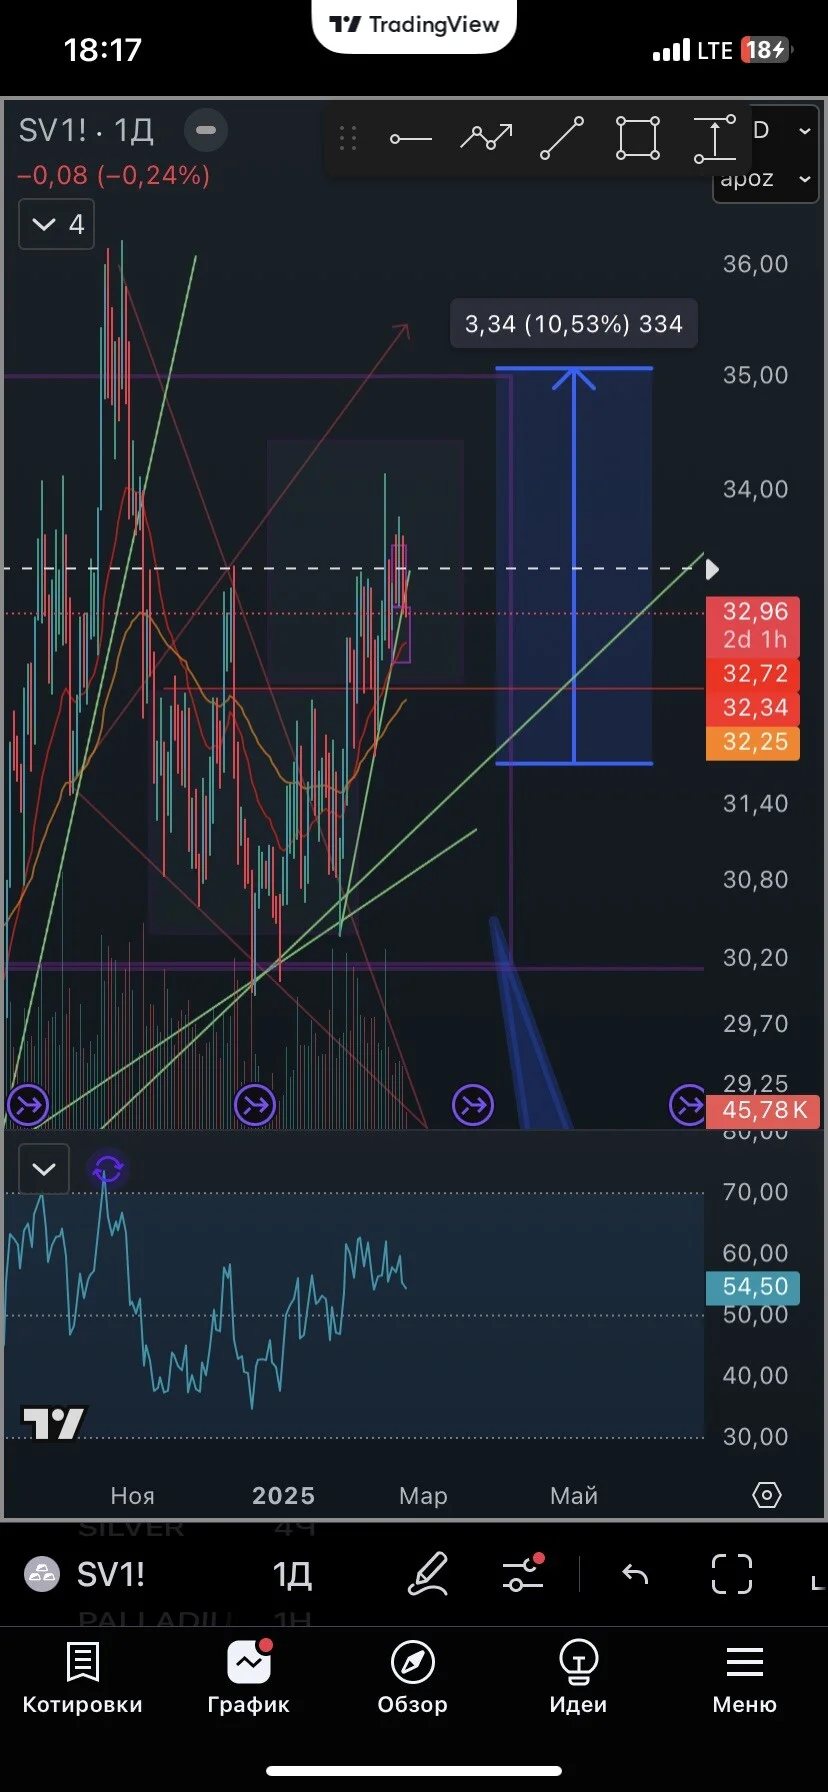This screenshot has width=828, height=1792.
Task: Tap the 32,96 current price label
Action: (753, 625)
